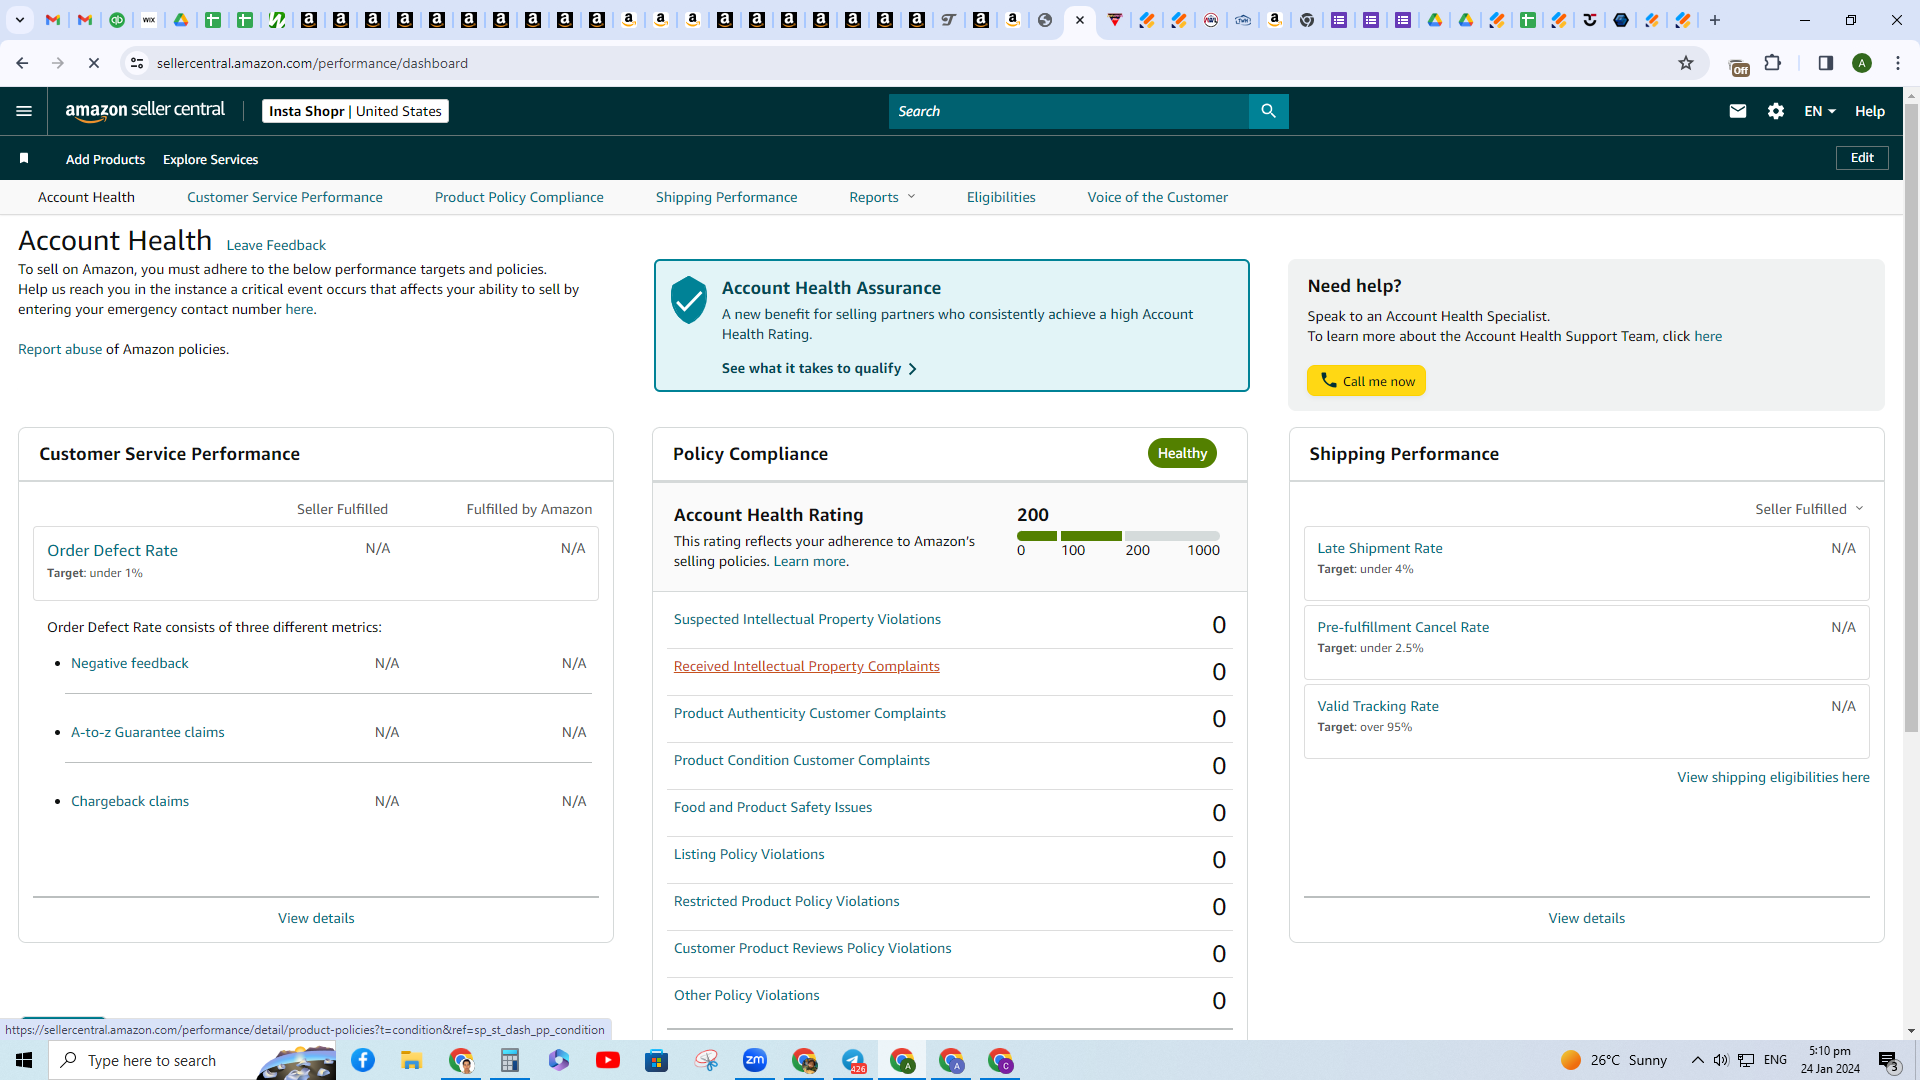Click the Edit button
This screenshot has height=1080, width=1920.
1862,158
